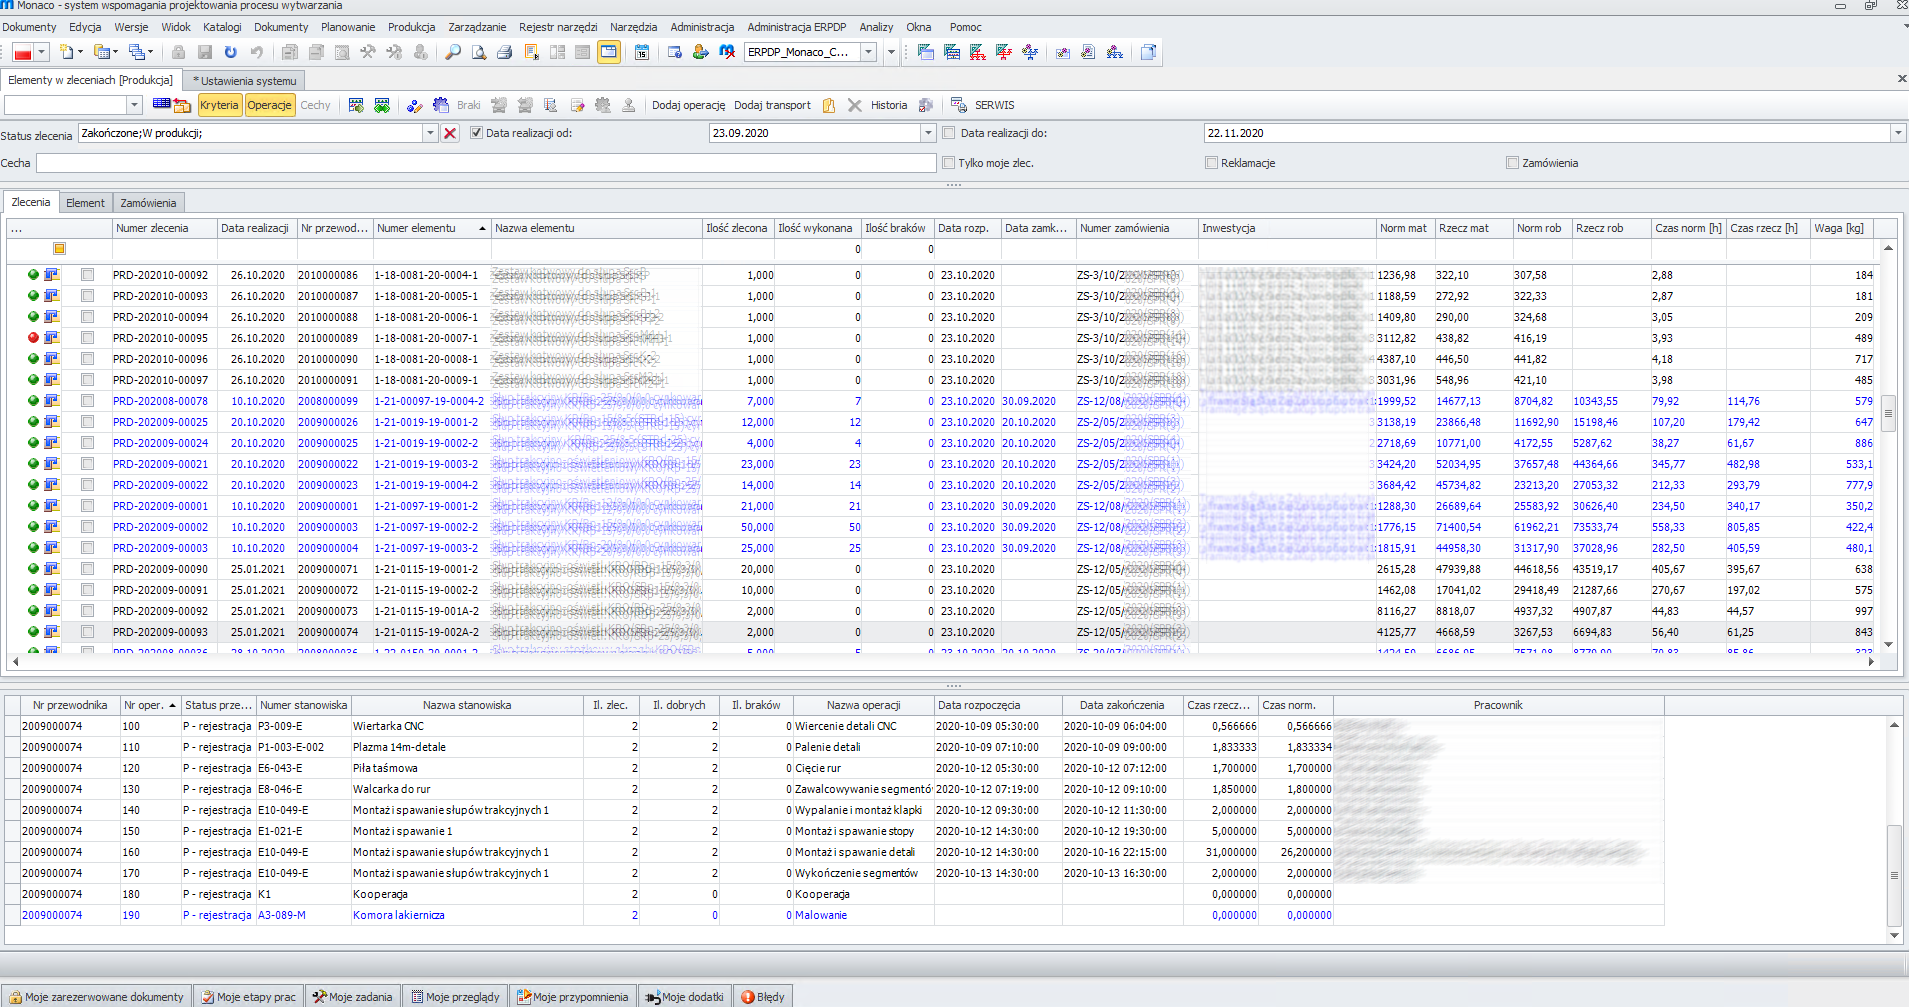This screenshot has width=1909, height=1008.
Task: Uncheck the 'Data realizacji od' checkbox
Action: pos(476,133)
